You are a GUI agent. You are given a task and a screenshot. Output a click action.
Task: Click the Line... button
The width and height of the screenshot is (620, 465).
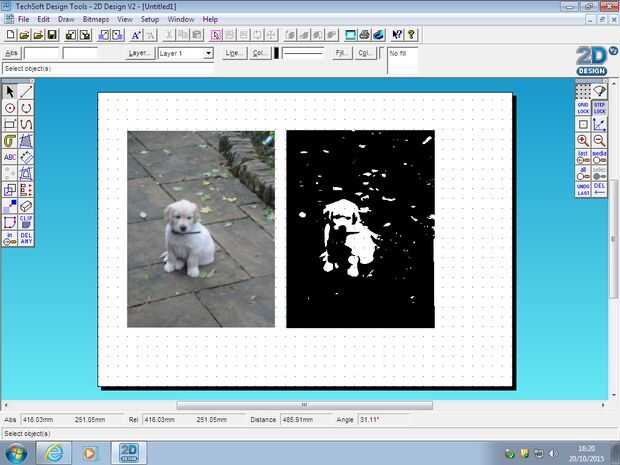pos(234,53)
